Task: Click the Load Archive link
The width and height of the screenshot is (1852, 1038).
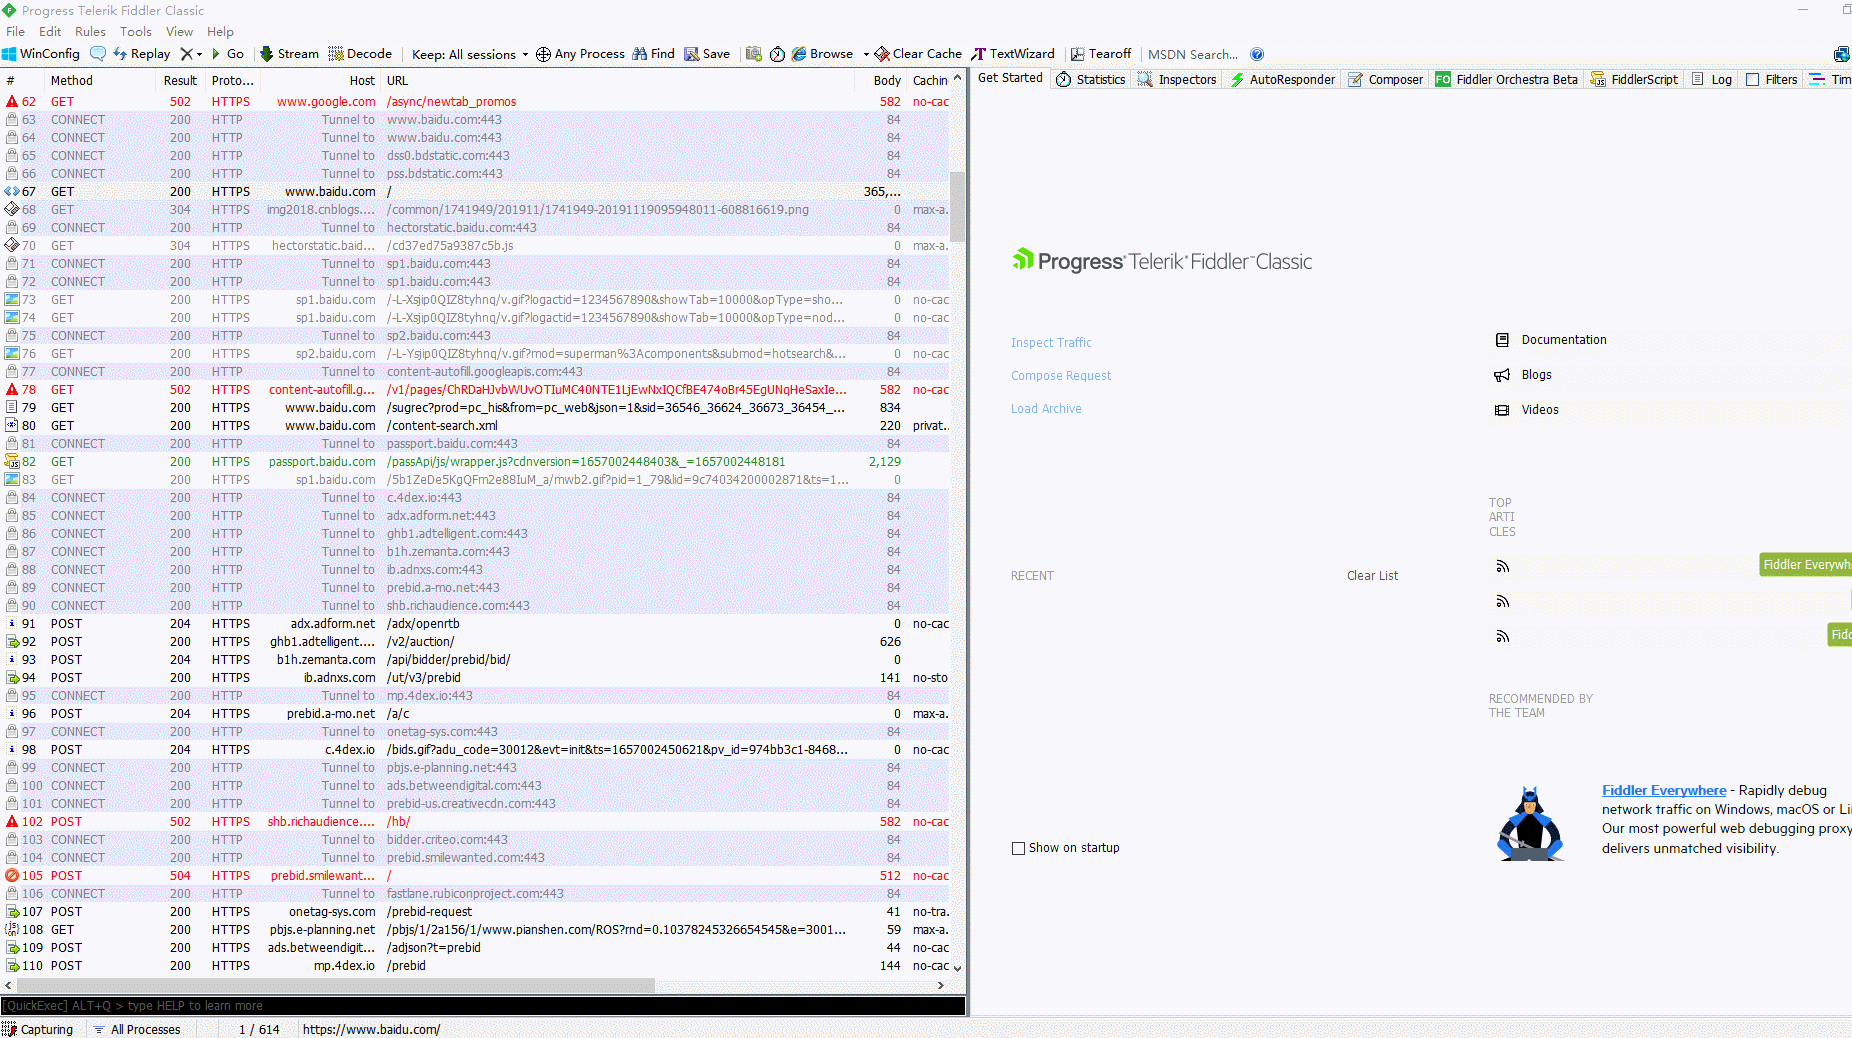Action: click(x=1046, y=408)
